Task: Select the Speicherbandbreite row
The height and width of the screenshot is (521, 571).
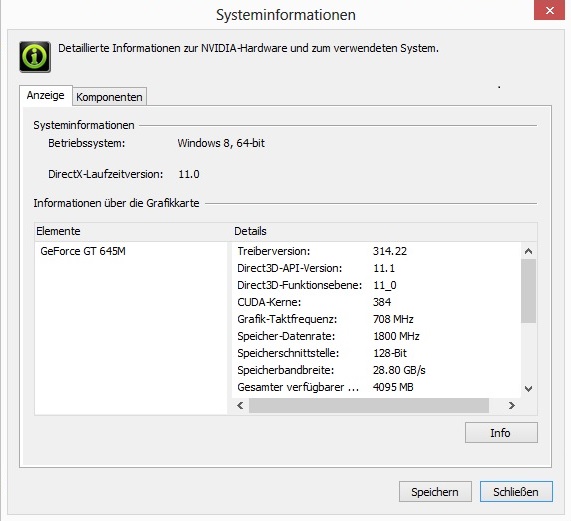Action: [x=376, y=370]
